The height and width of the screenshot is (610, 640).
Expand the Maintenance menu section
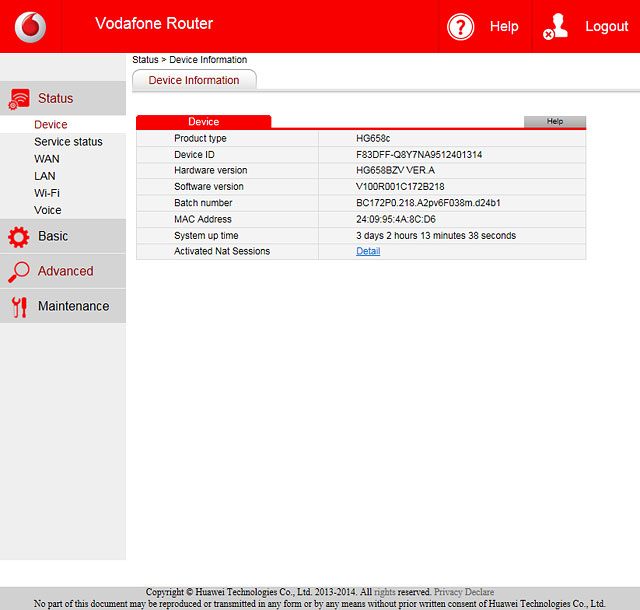pos(73,306)
